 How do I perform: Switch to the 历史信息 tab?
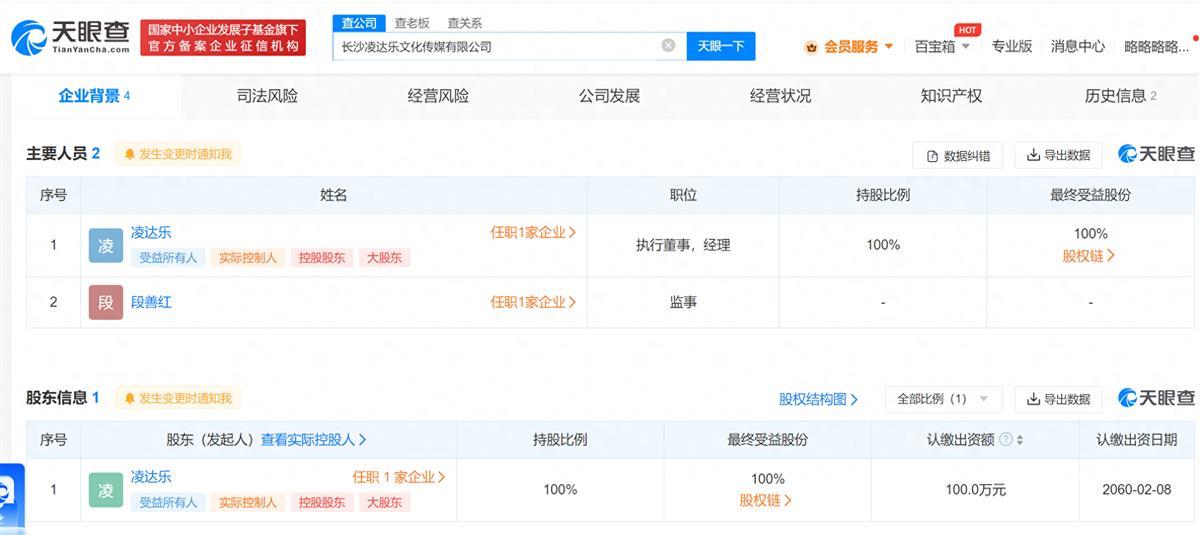1120,96
